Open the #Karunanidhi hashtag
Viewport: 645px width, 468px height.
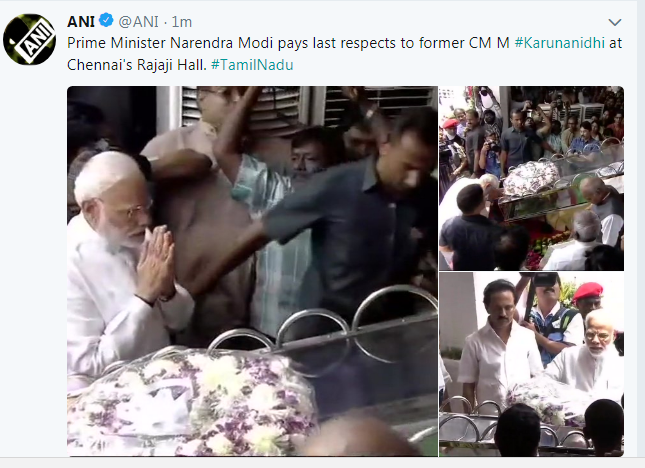[559, 43]
